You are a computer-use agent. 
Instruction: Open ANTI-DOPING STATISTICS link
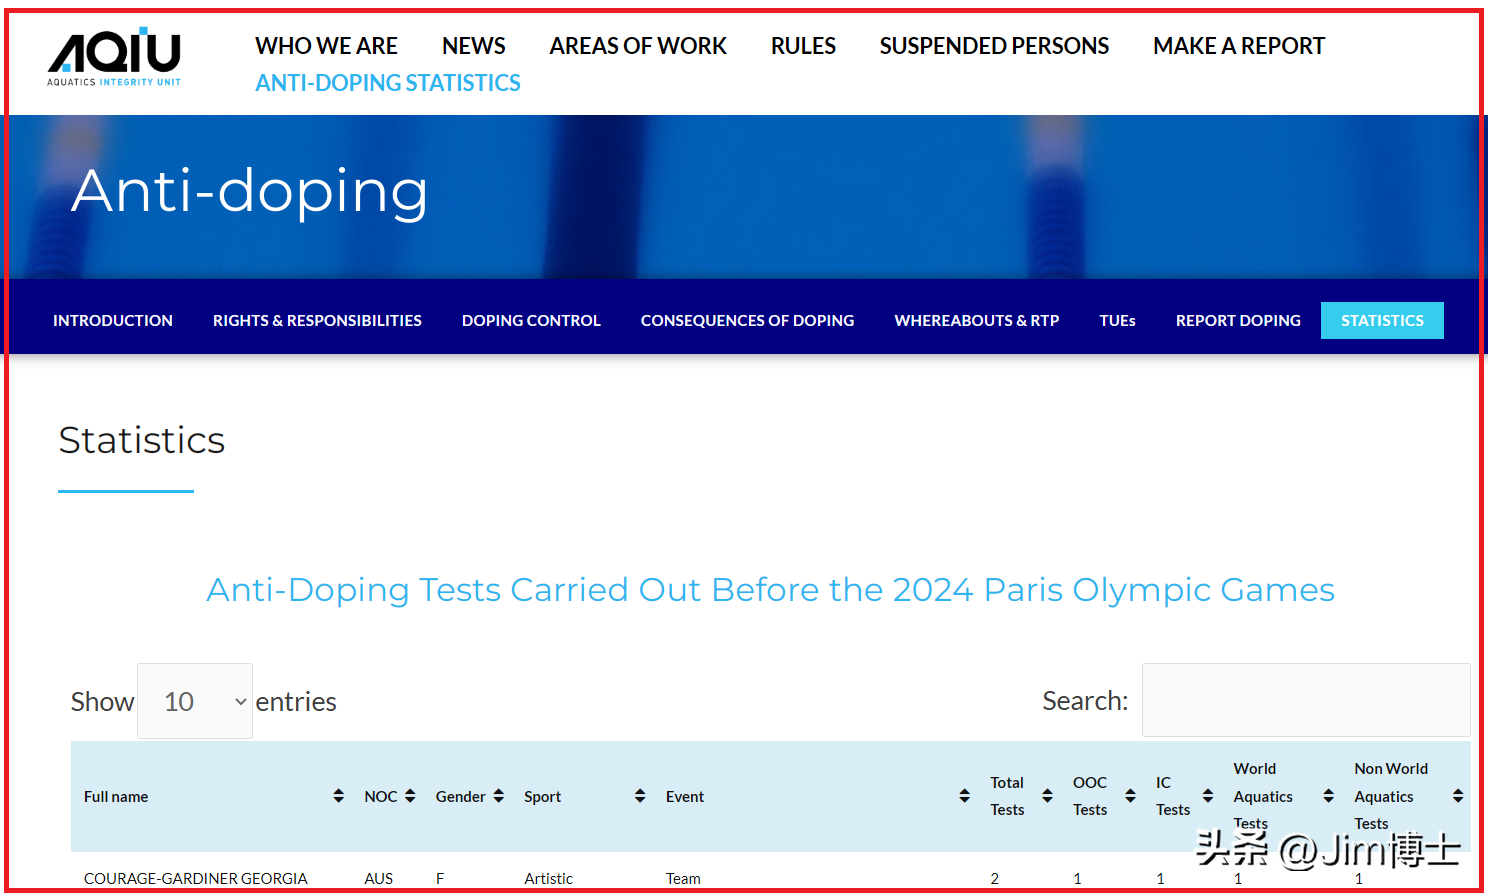388,83
